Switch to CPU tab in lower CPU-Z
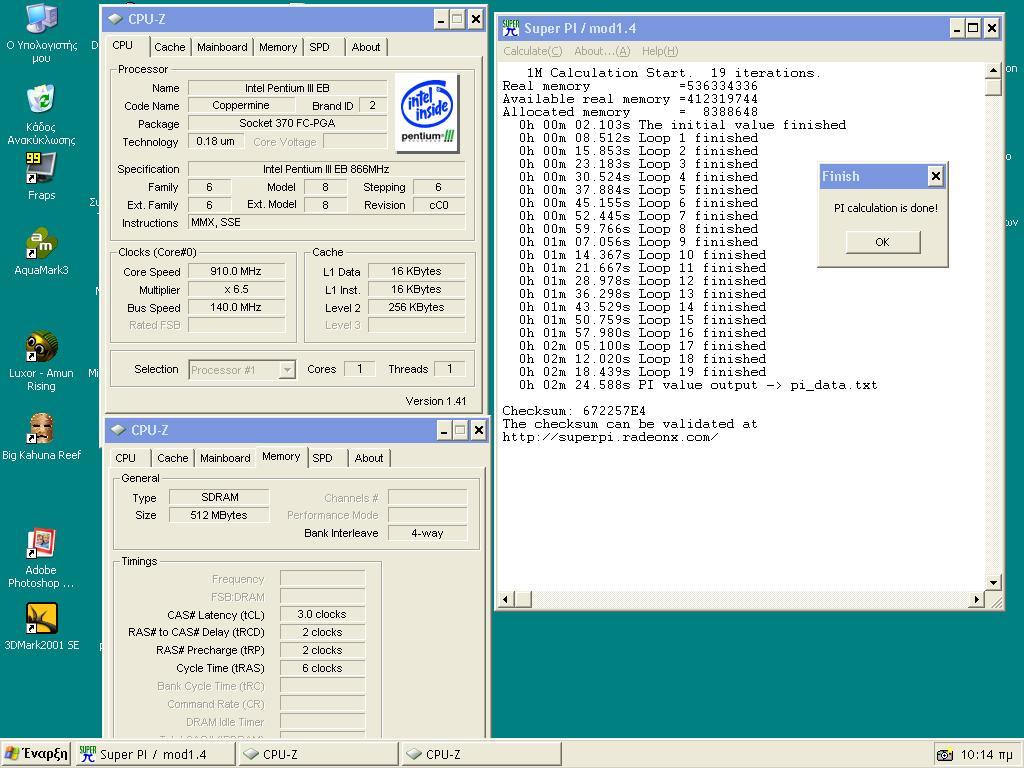This screenshot has height=768, width=1024. coord(125,458)
